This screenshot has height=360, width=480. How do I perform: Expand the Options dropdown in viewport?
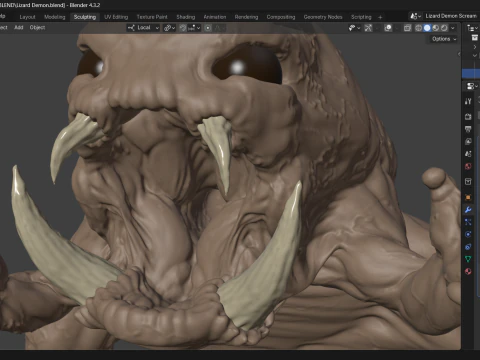(444, 39)
